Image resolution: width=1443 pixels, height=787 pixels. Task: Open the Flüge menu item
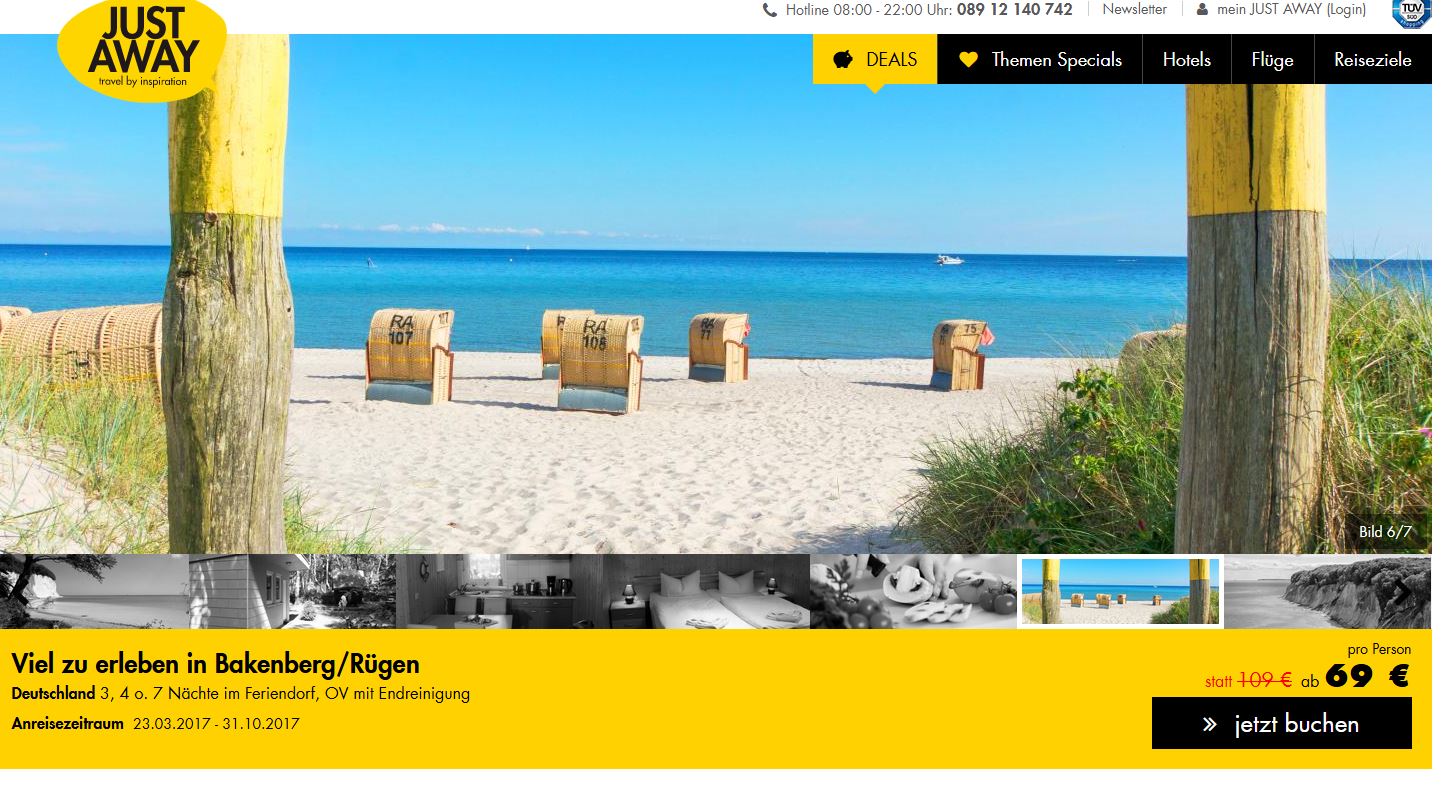[1272, 59]
